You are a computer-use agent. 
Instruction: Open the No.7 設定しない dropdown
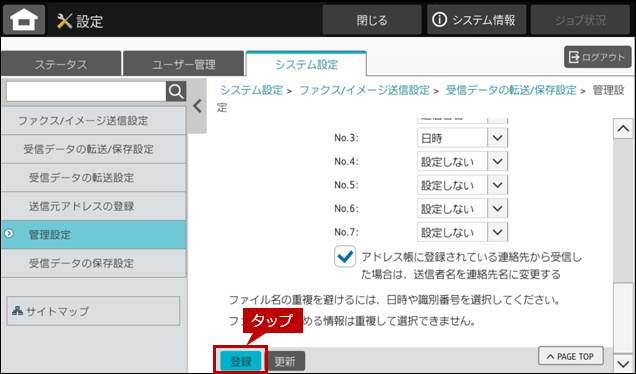[462, 232]
